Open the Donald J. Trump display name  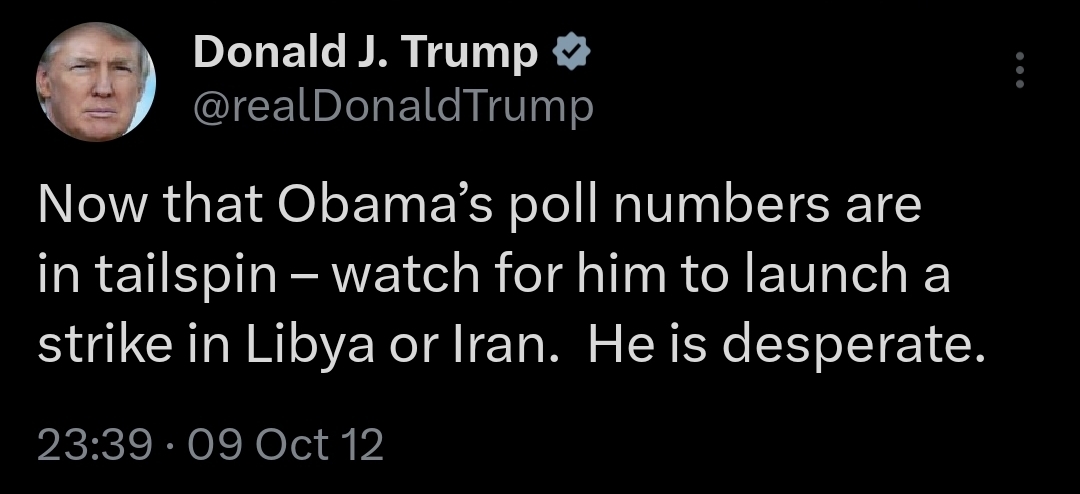coord(365,53)
